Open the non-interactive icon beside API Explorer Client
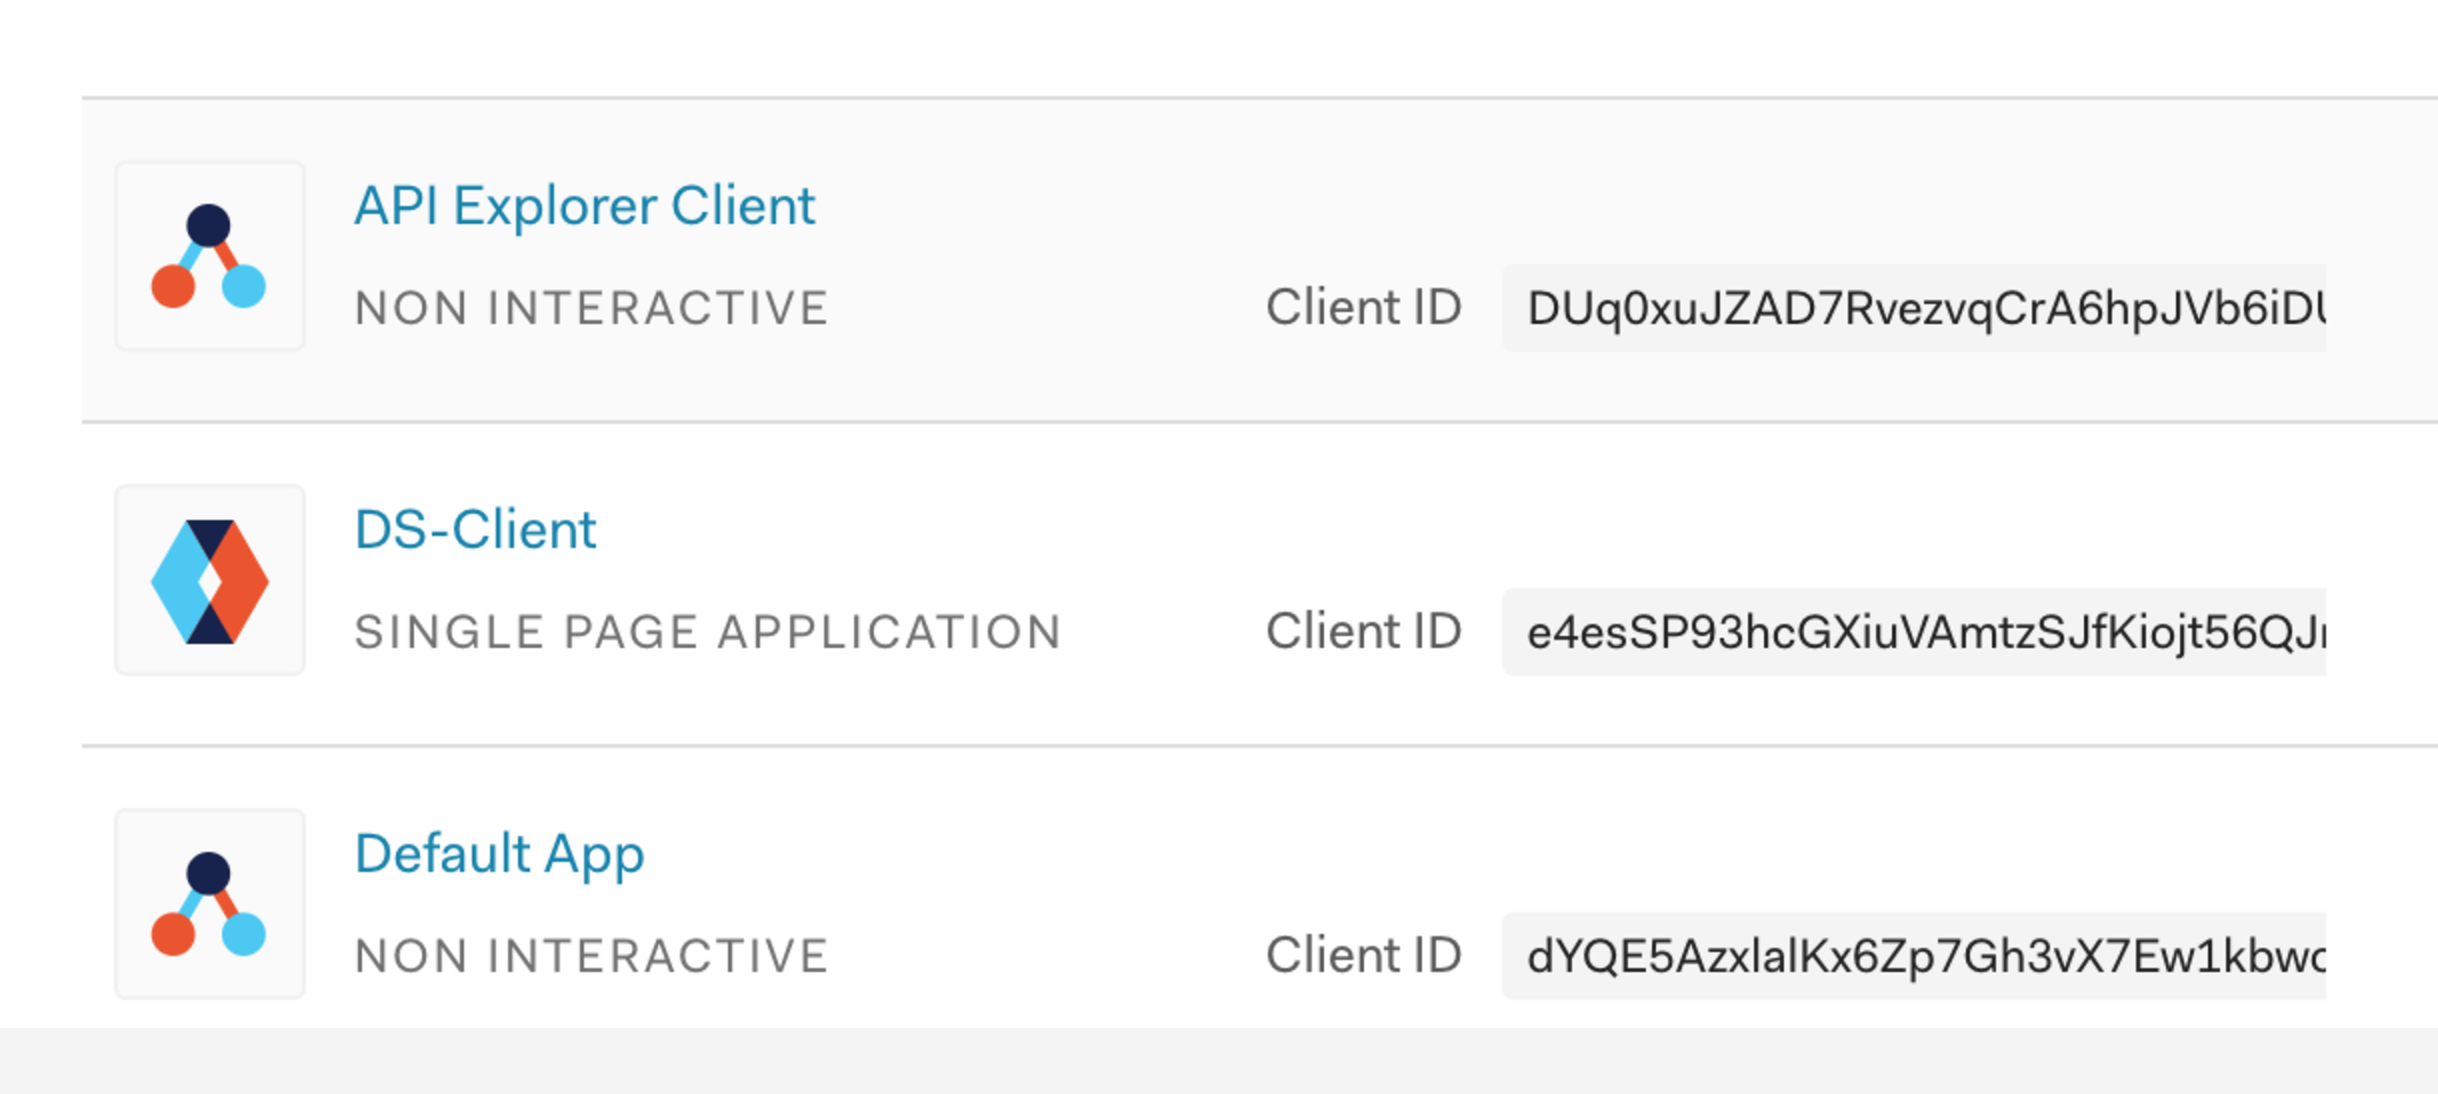This screenshot has width=2438, height=1094. (x=210, y=255)
